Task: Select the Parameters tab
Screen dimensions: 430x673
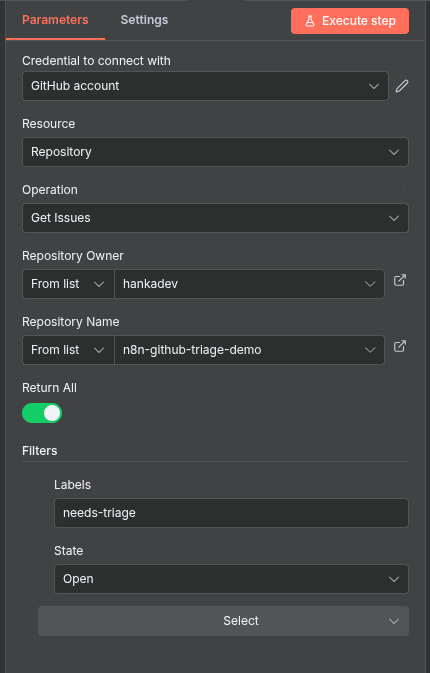Action: [x=55, y=20]
